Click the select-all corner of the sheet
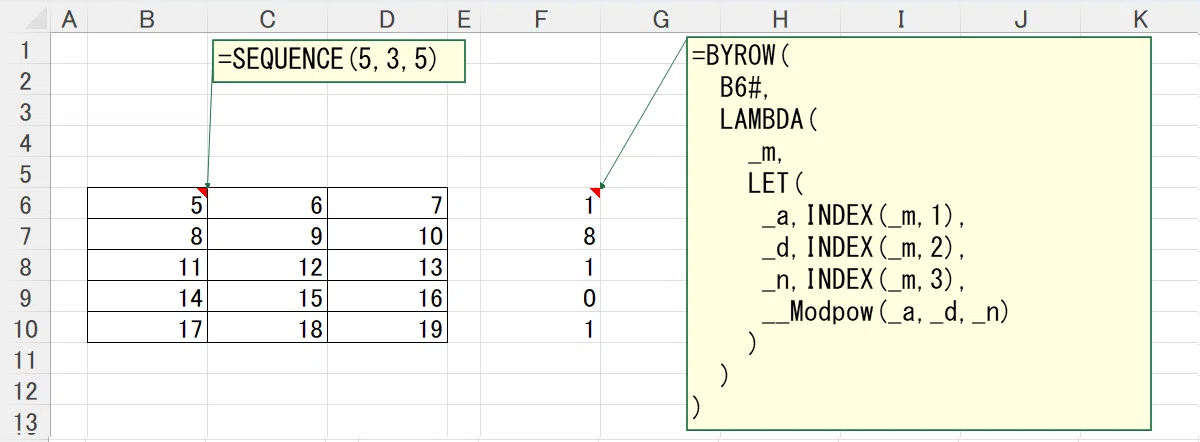 pyautogui.click(x=25, y=18)
